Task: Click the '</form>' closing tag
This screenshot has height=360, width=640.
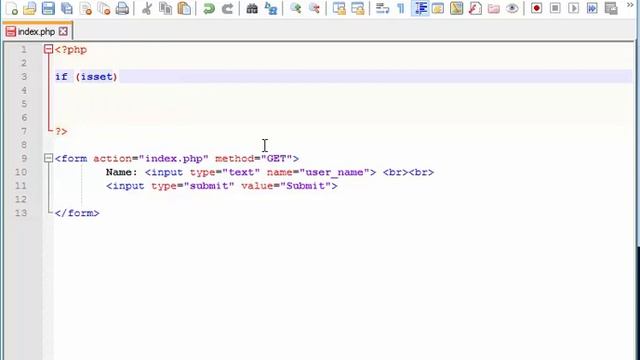Action: point(77,213)
